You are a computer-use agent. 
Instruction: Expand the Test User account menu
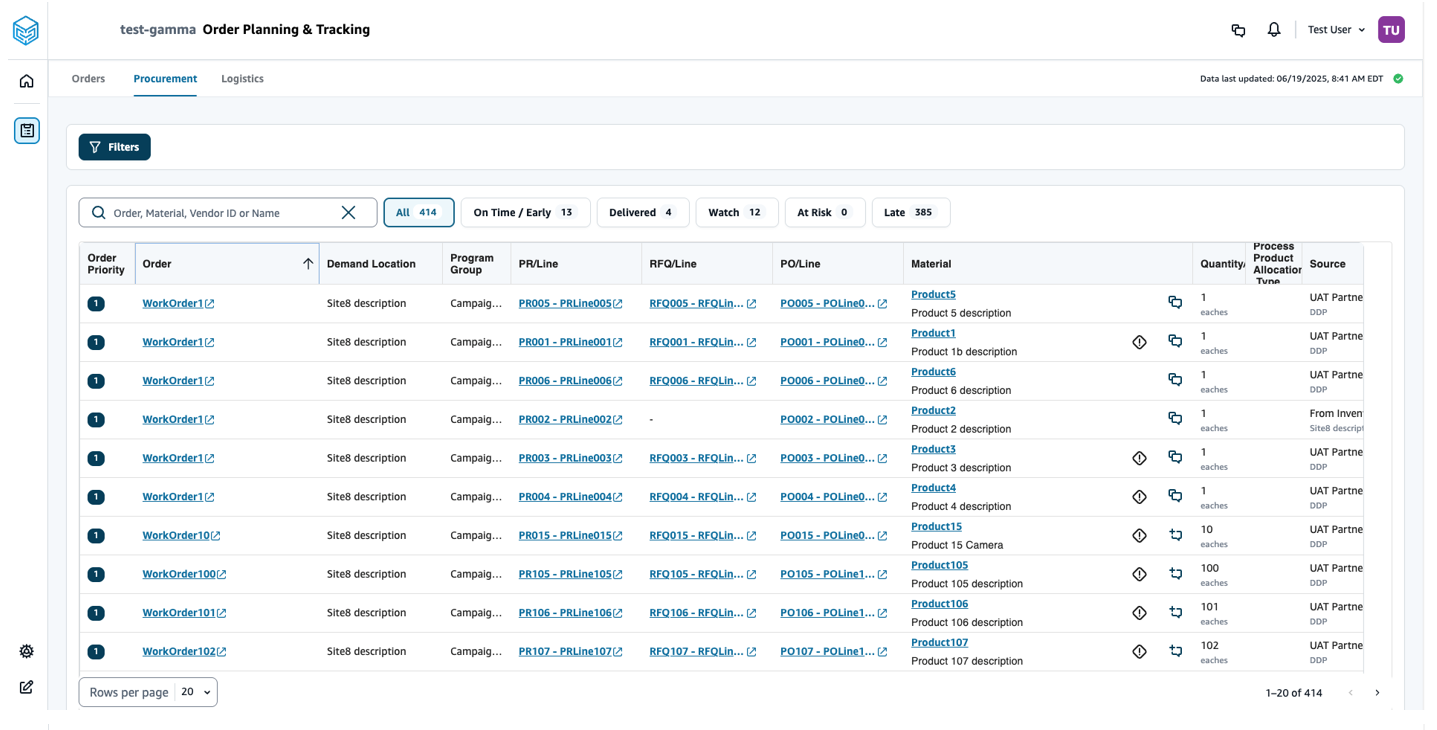click(1336, 30)
